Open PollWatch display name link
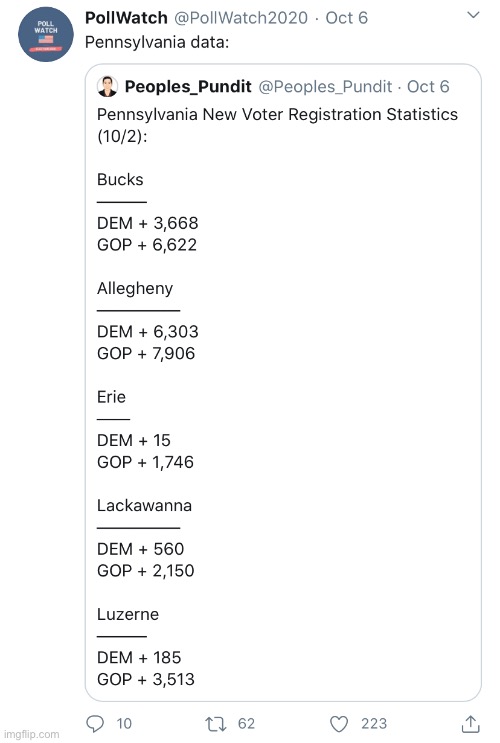The image size is (500, 743). pyautogui.click(x=126, y=18)
